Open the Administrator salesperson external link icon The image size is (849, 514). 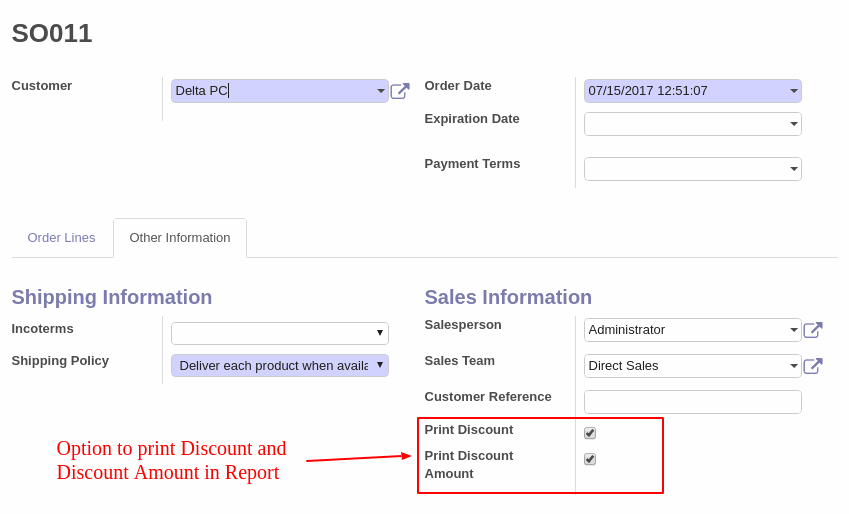point(813,330)
